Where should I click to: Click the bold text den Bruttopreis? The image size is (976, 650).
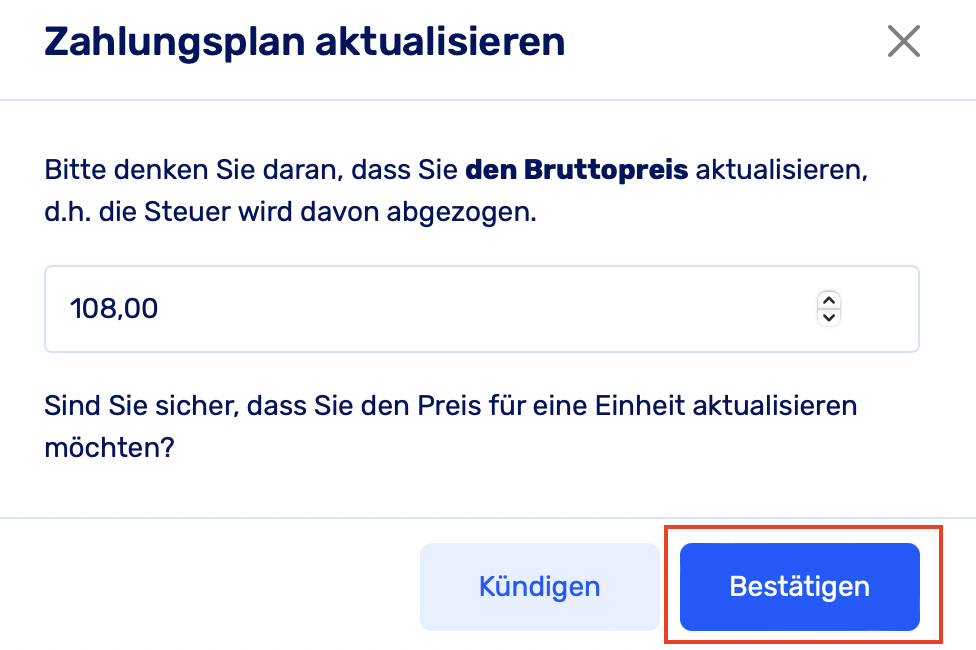click(x=577, y=169)
